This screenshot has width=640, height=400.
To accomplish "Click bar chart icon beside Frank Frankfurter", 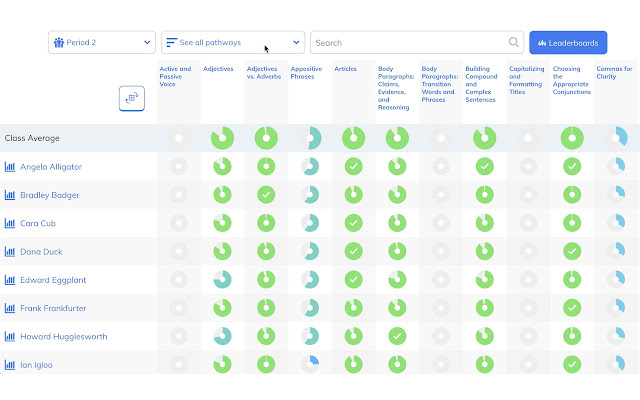I will tap(10, 308).
